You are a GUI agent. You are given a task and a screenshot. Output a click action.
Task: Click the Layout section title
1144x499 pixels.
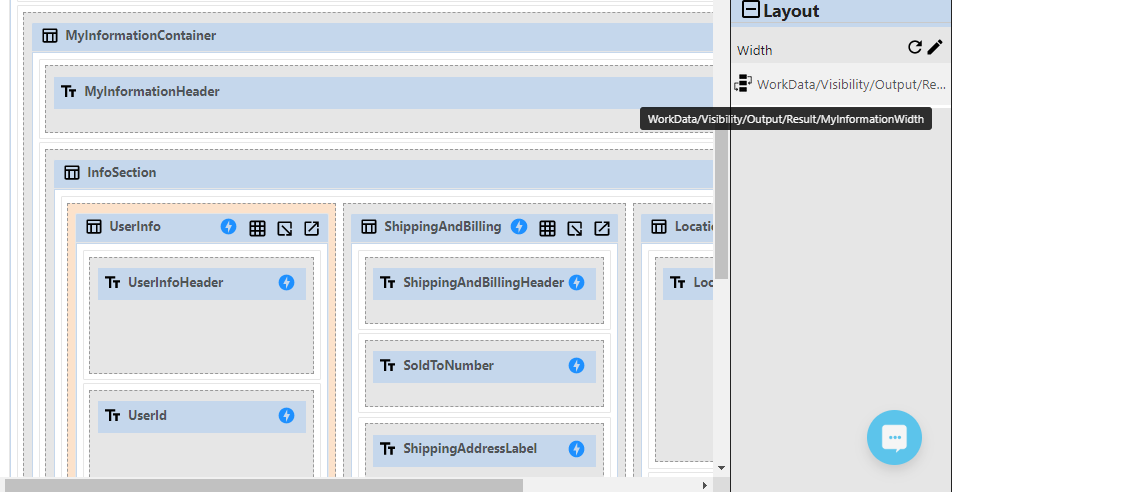click(x=791, y=10)
